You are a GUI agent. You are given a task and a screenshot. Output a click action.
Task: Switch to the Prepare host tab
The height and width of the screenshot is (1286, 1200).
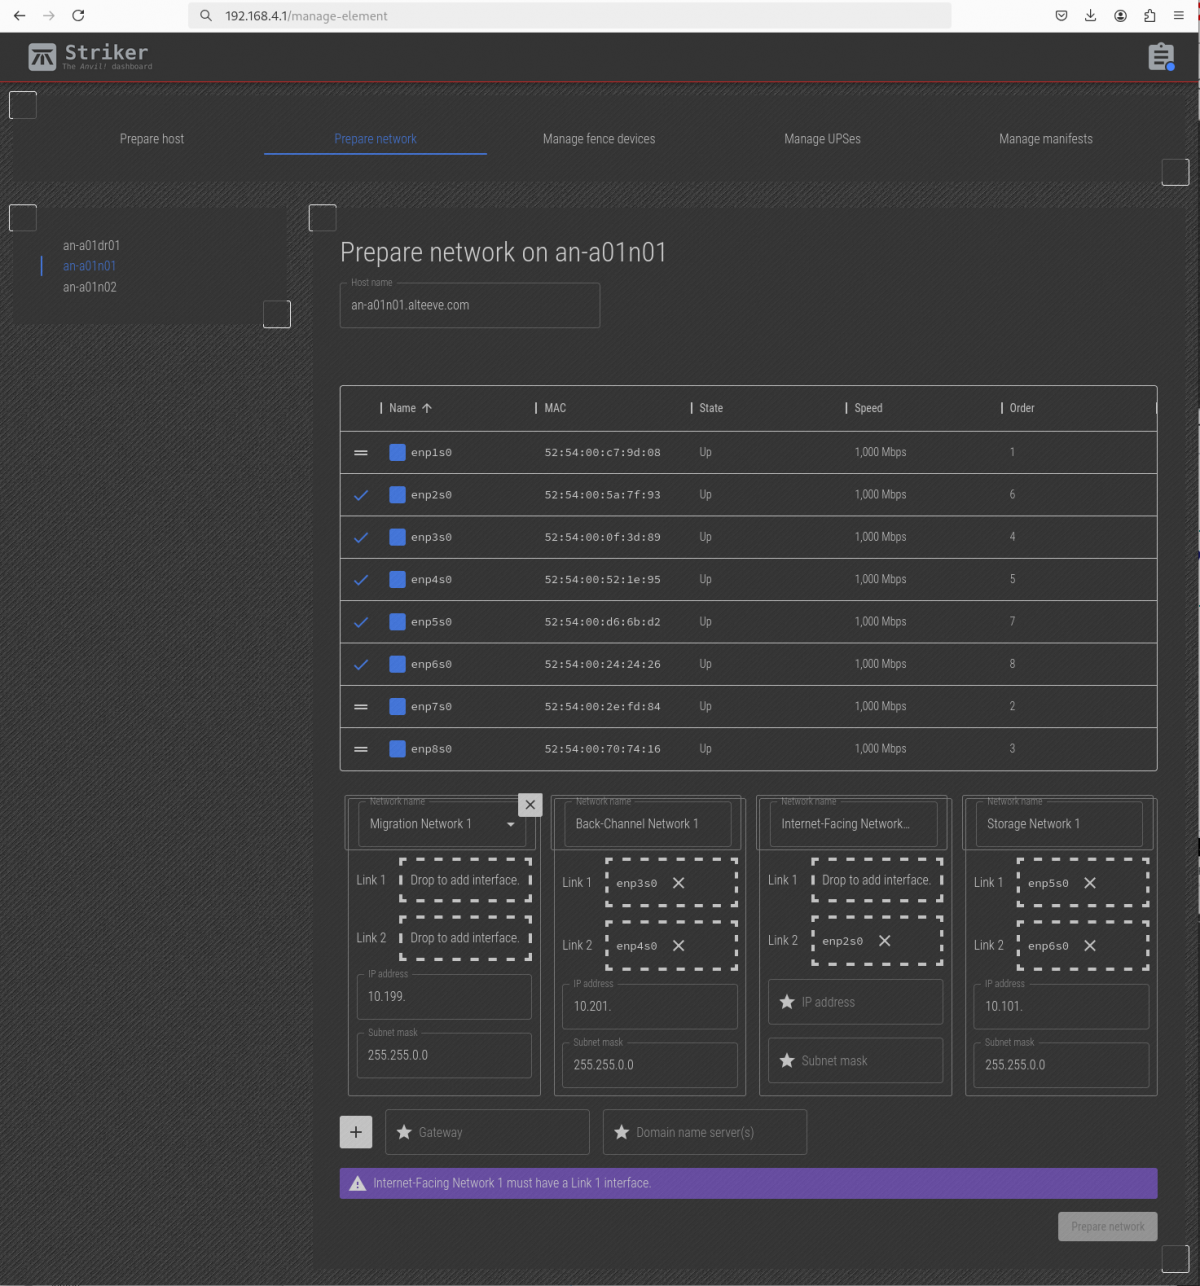152,139
